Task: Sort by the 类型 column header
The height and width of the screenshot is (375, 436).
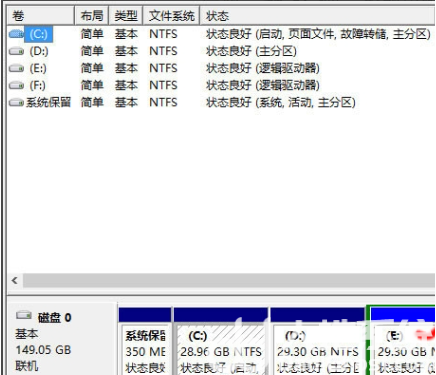Action: [x=126, y=16]
